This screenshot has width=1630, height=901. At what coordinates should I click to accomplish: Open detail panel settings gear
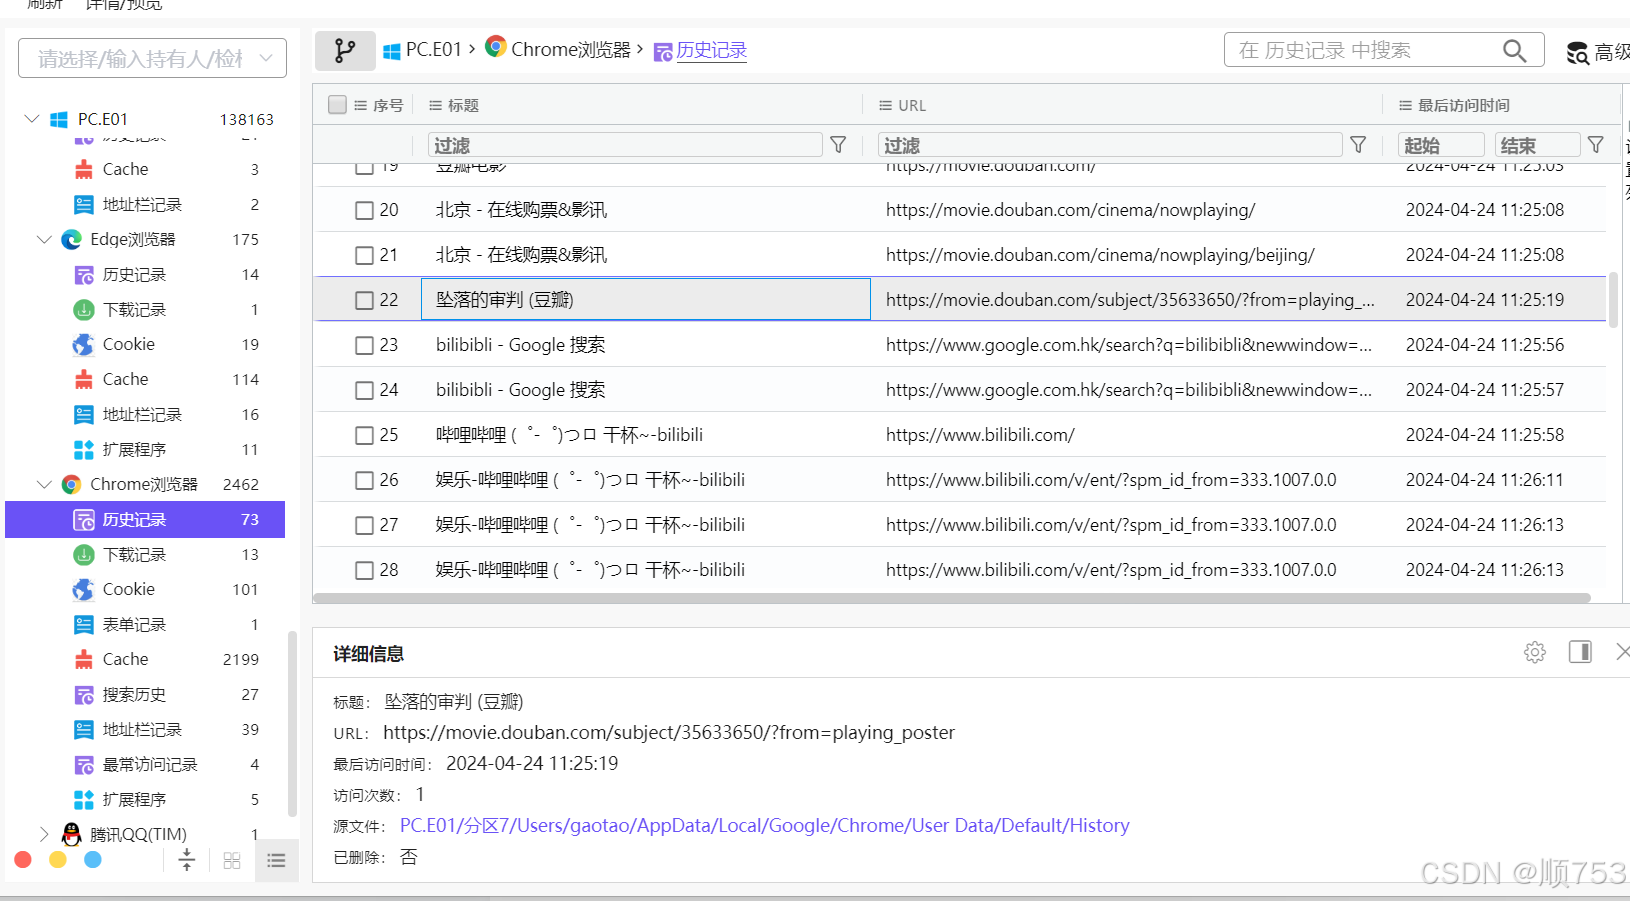click(x=1535, y=653)
